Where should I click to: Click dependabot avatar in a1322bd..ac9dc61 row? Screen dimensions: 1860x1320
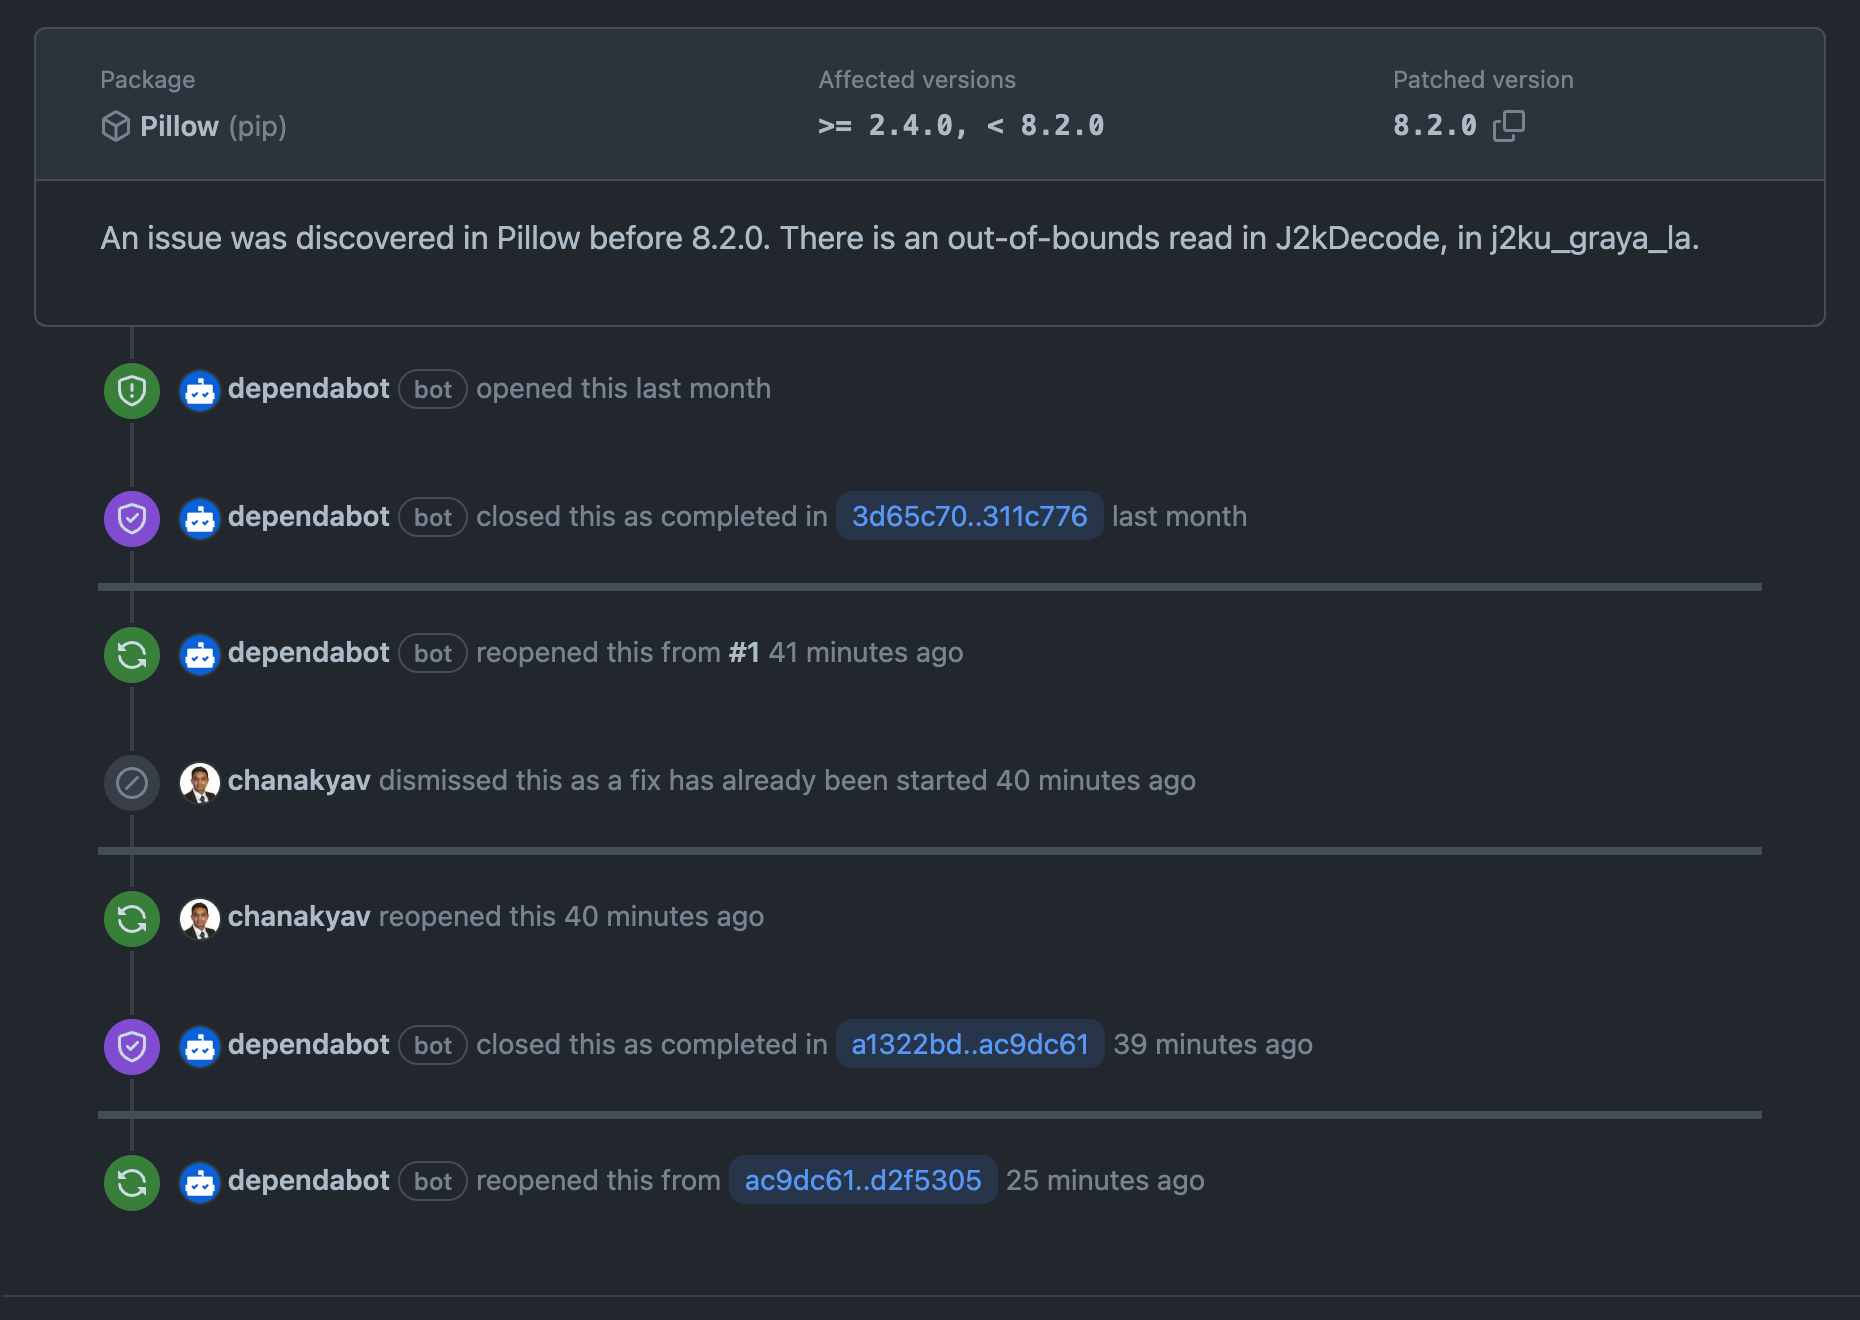point(200,1046)
